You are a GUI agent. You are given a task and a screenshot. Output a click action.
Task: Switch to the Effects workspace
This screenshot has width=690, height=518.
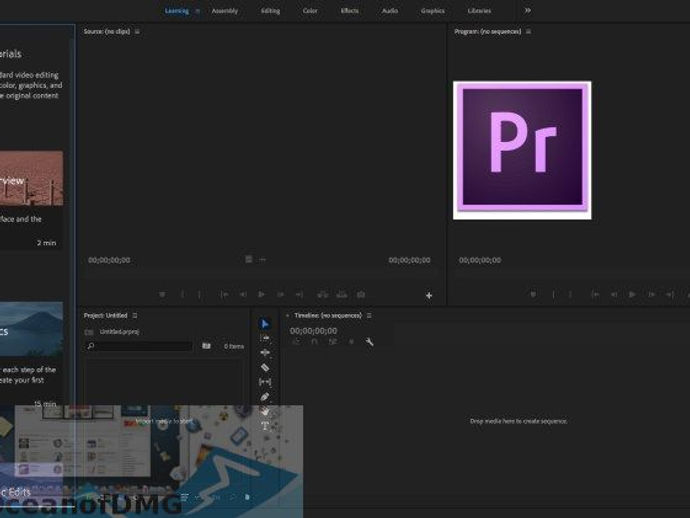pos(349,11)
